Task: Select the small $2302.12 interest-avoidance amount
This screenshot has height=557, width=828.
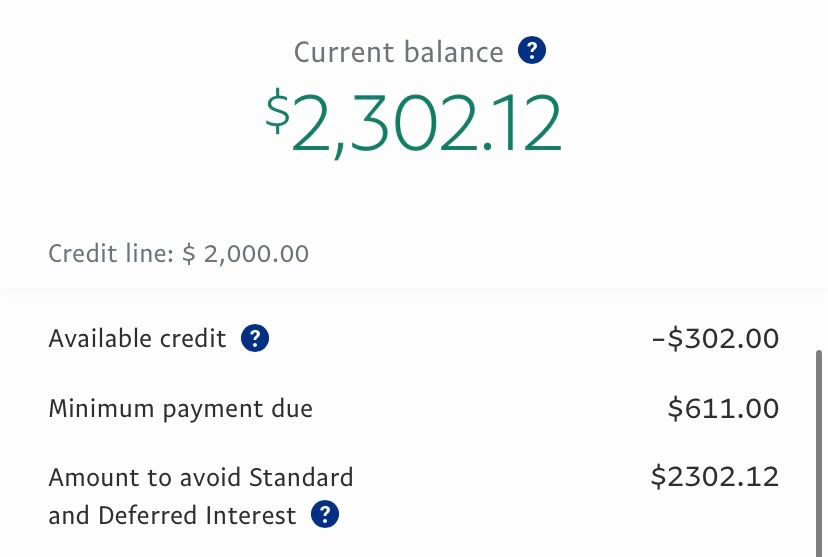Action: (x=714, y=477)
